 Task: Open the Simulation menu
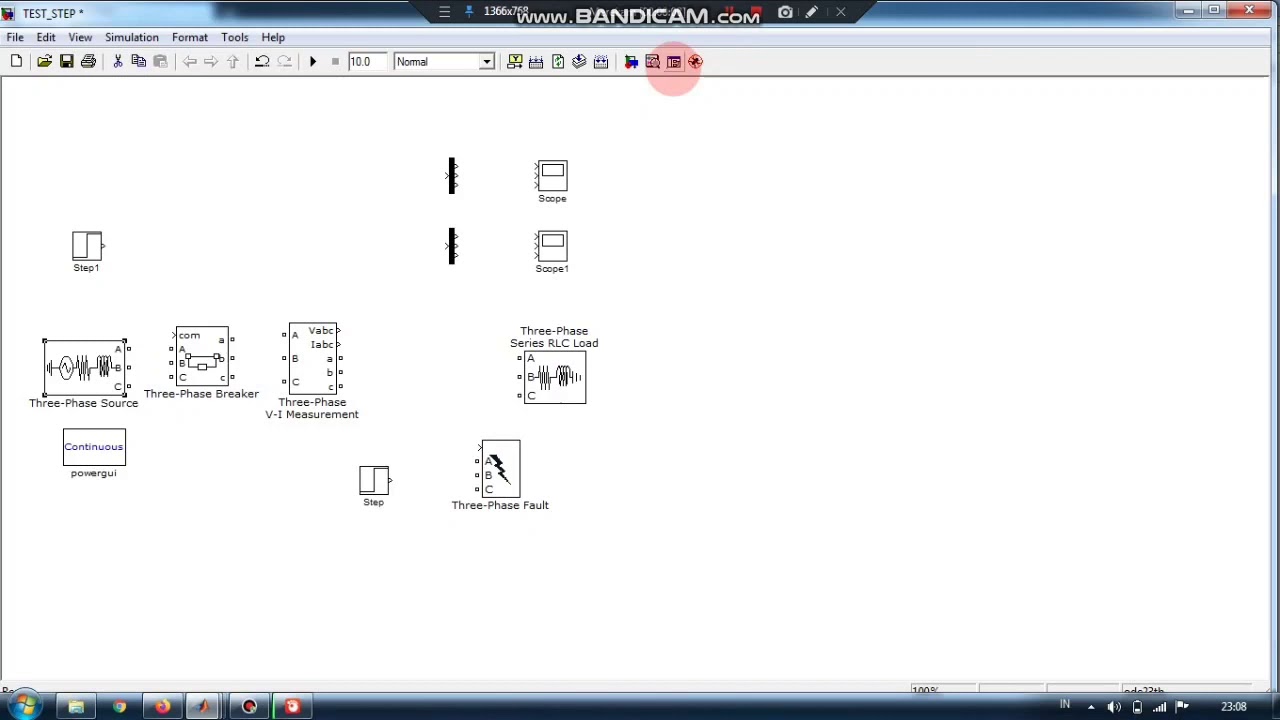point(132,37)
